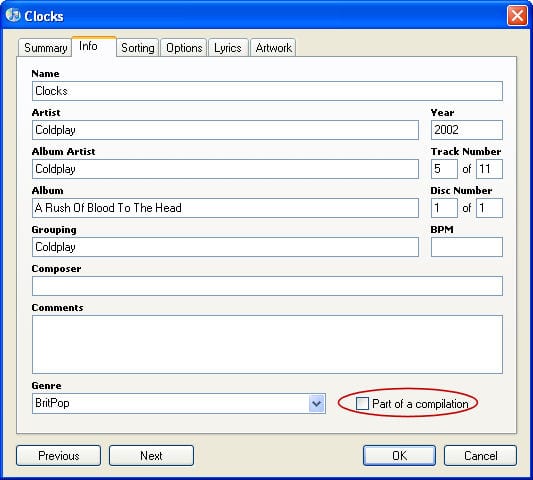The image size is (533, 480).
Task: Switch to the Artwork tab
Action: 273,48
